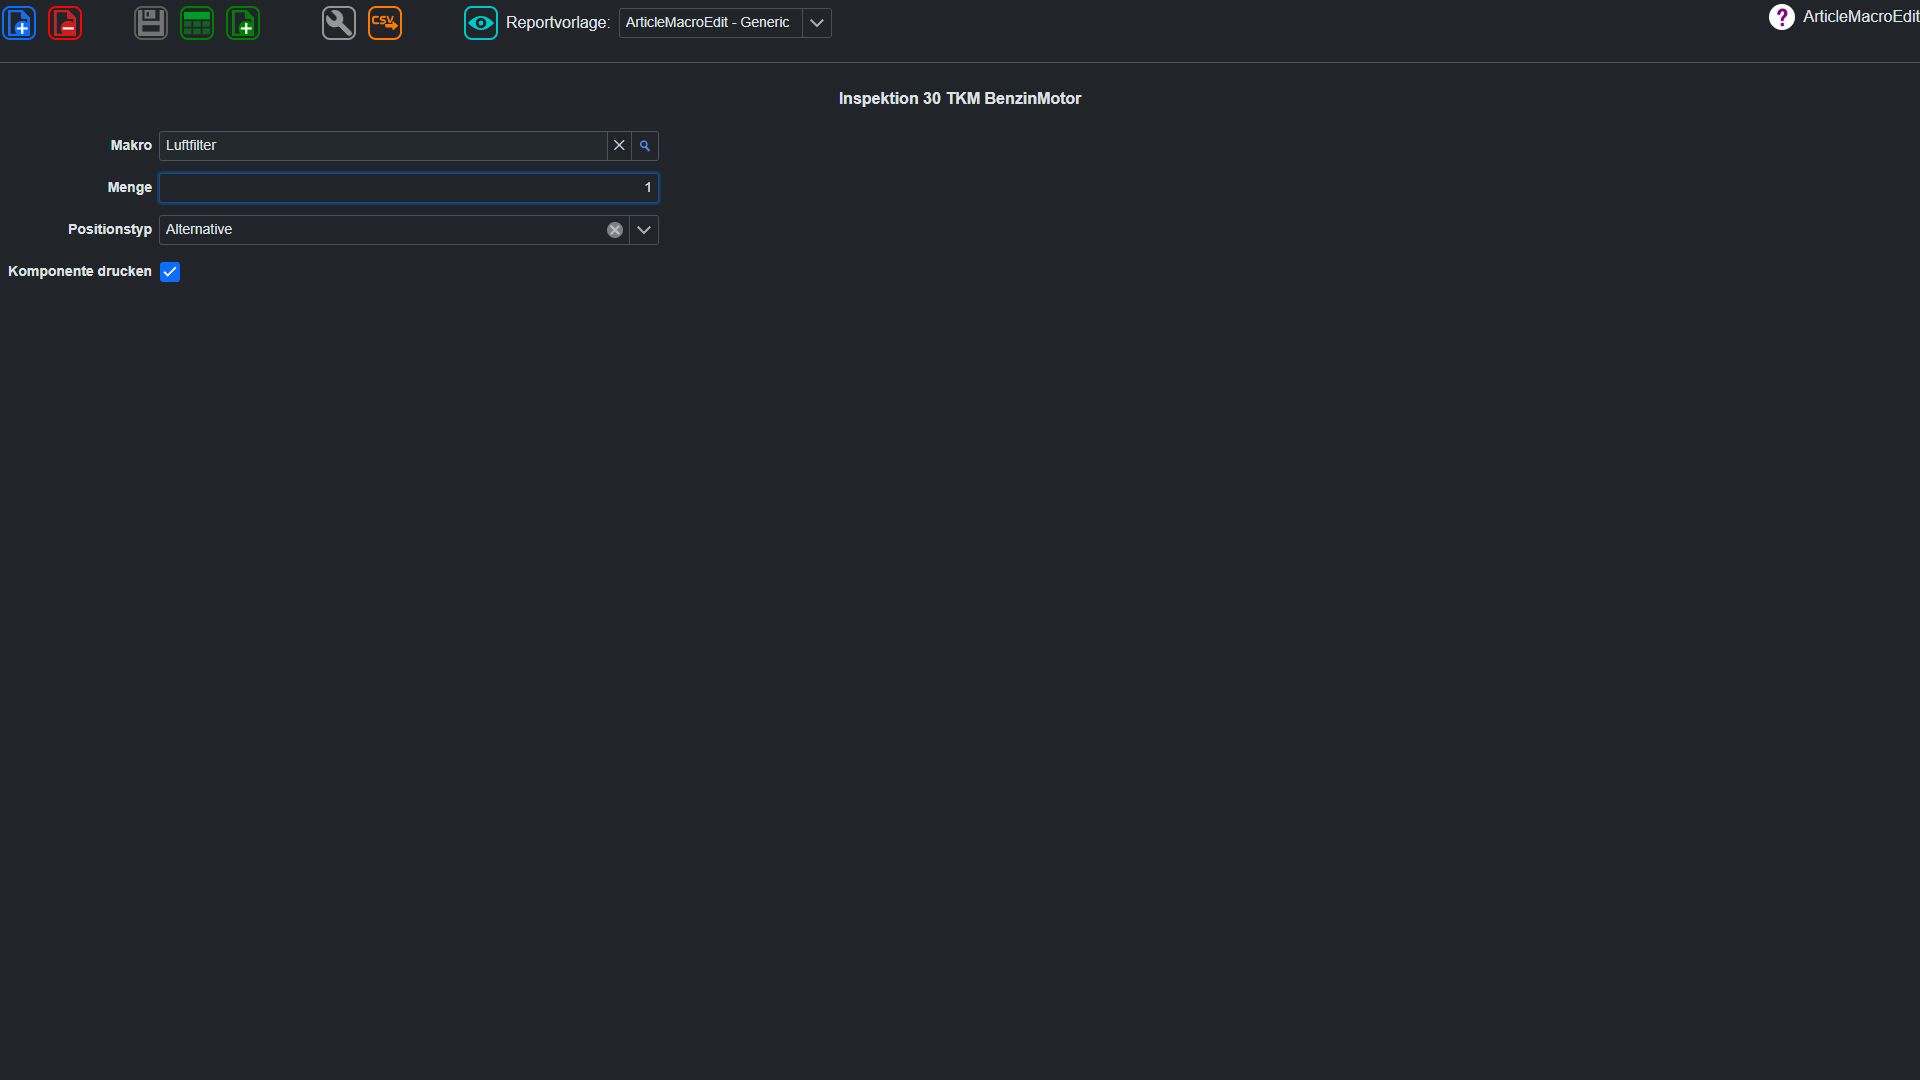
Task: Click the teal eye report preview icon
Action: pos(481,23)
